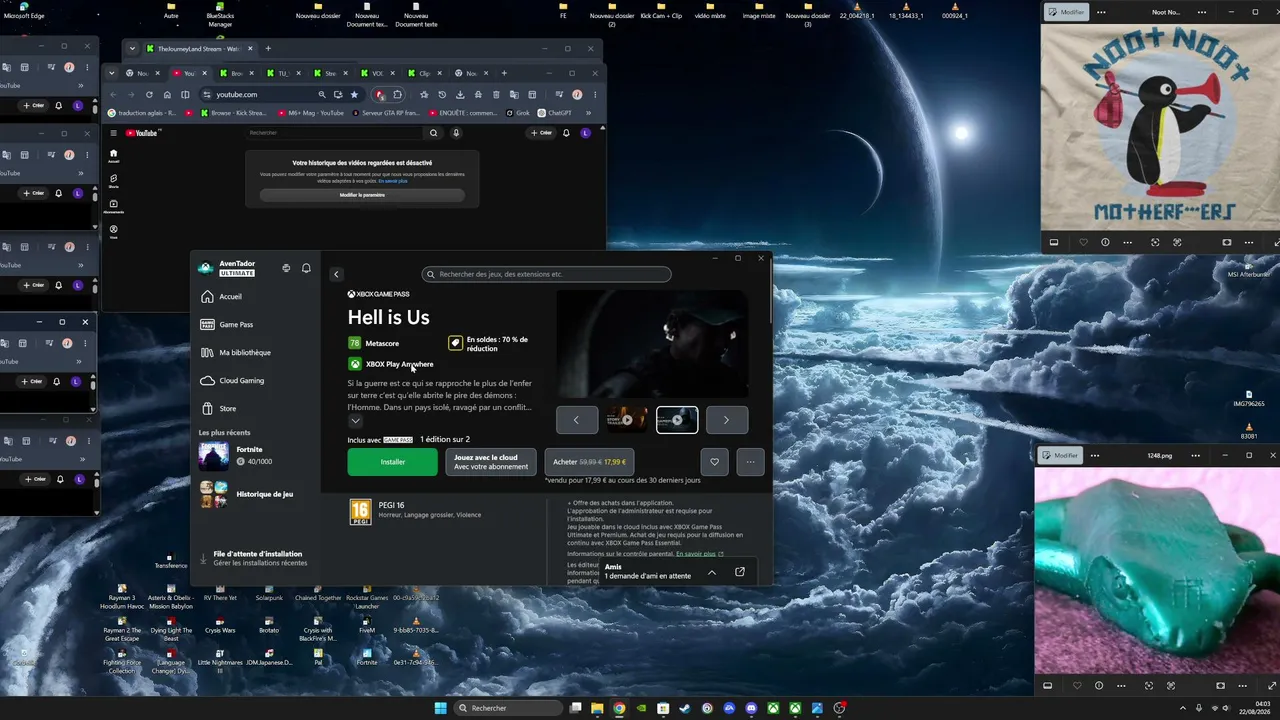The image size is (1280, 720).
Task: Open YouTube Abonnements in the mini sidebar
Action: (113, 206)
